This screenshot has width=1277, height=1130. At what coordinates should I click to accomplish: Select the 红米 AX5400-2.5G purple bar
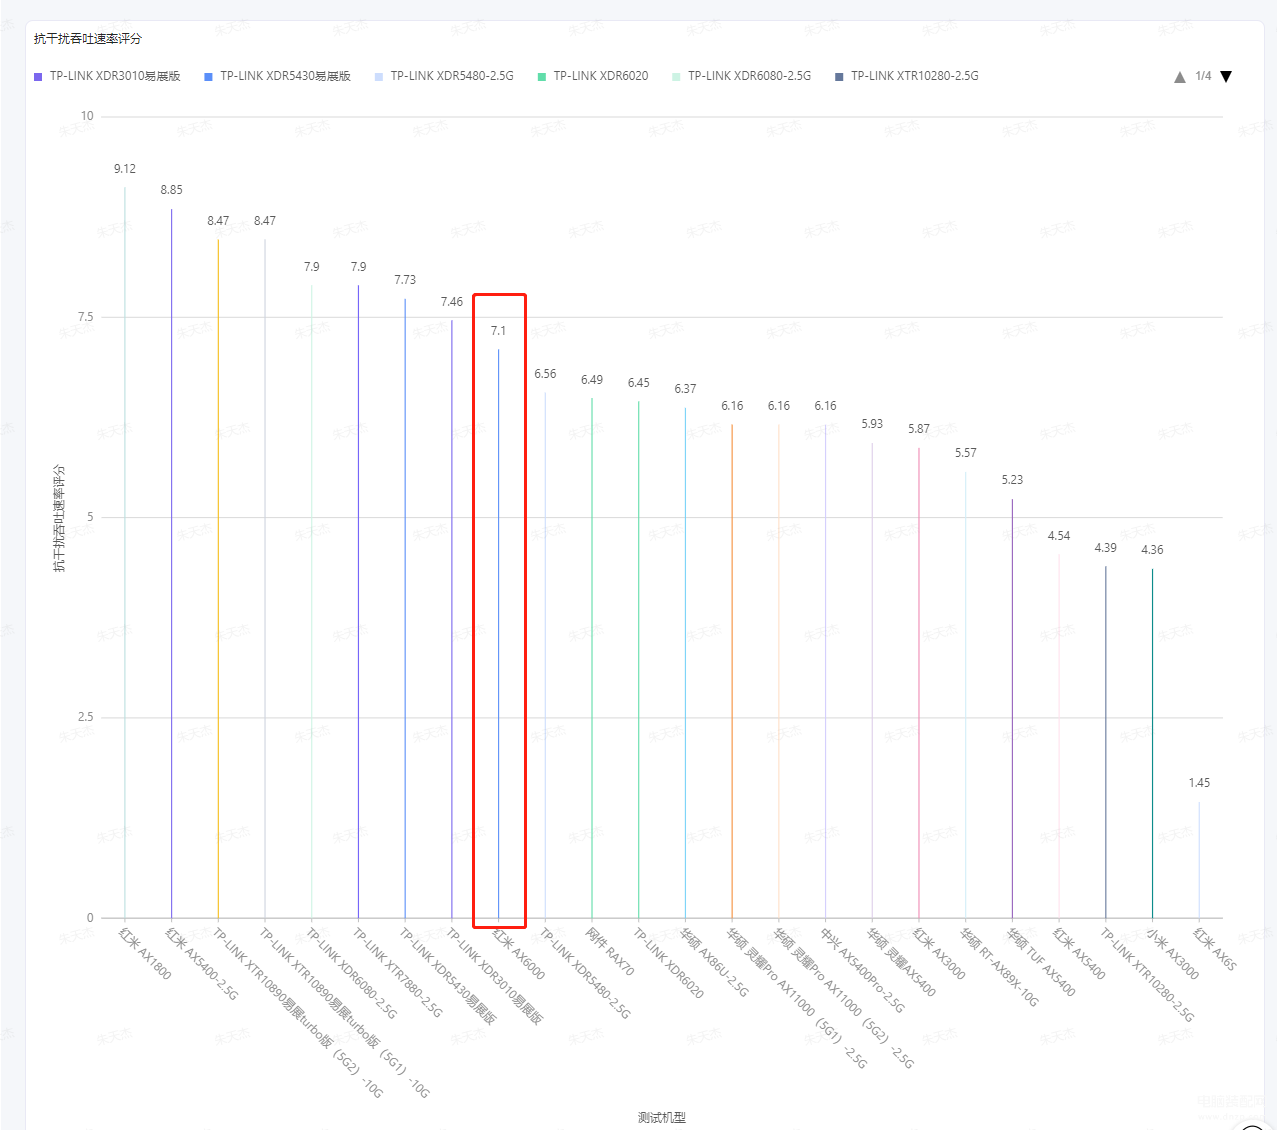pos(171,564)
